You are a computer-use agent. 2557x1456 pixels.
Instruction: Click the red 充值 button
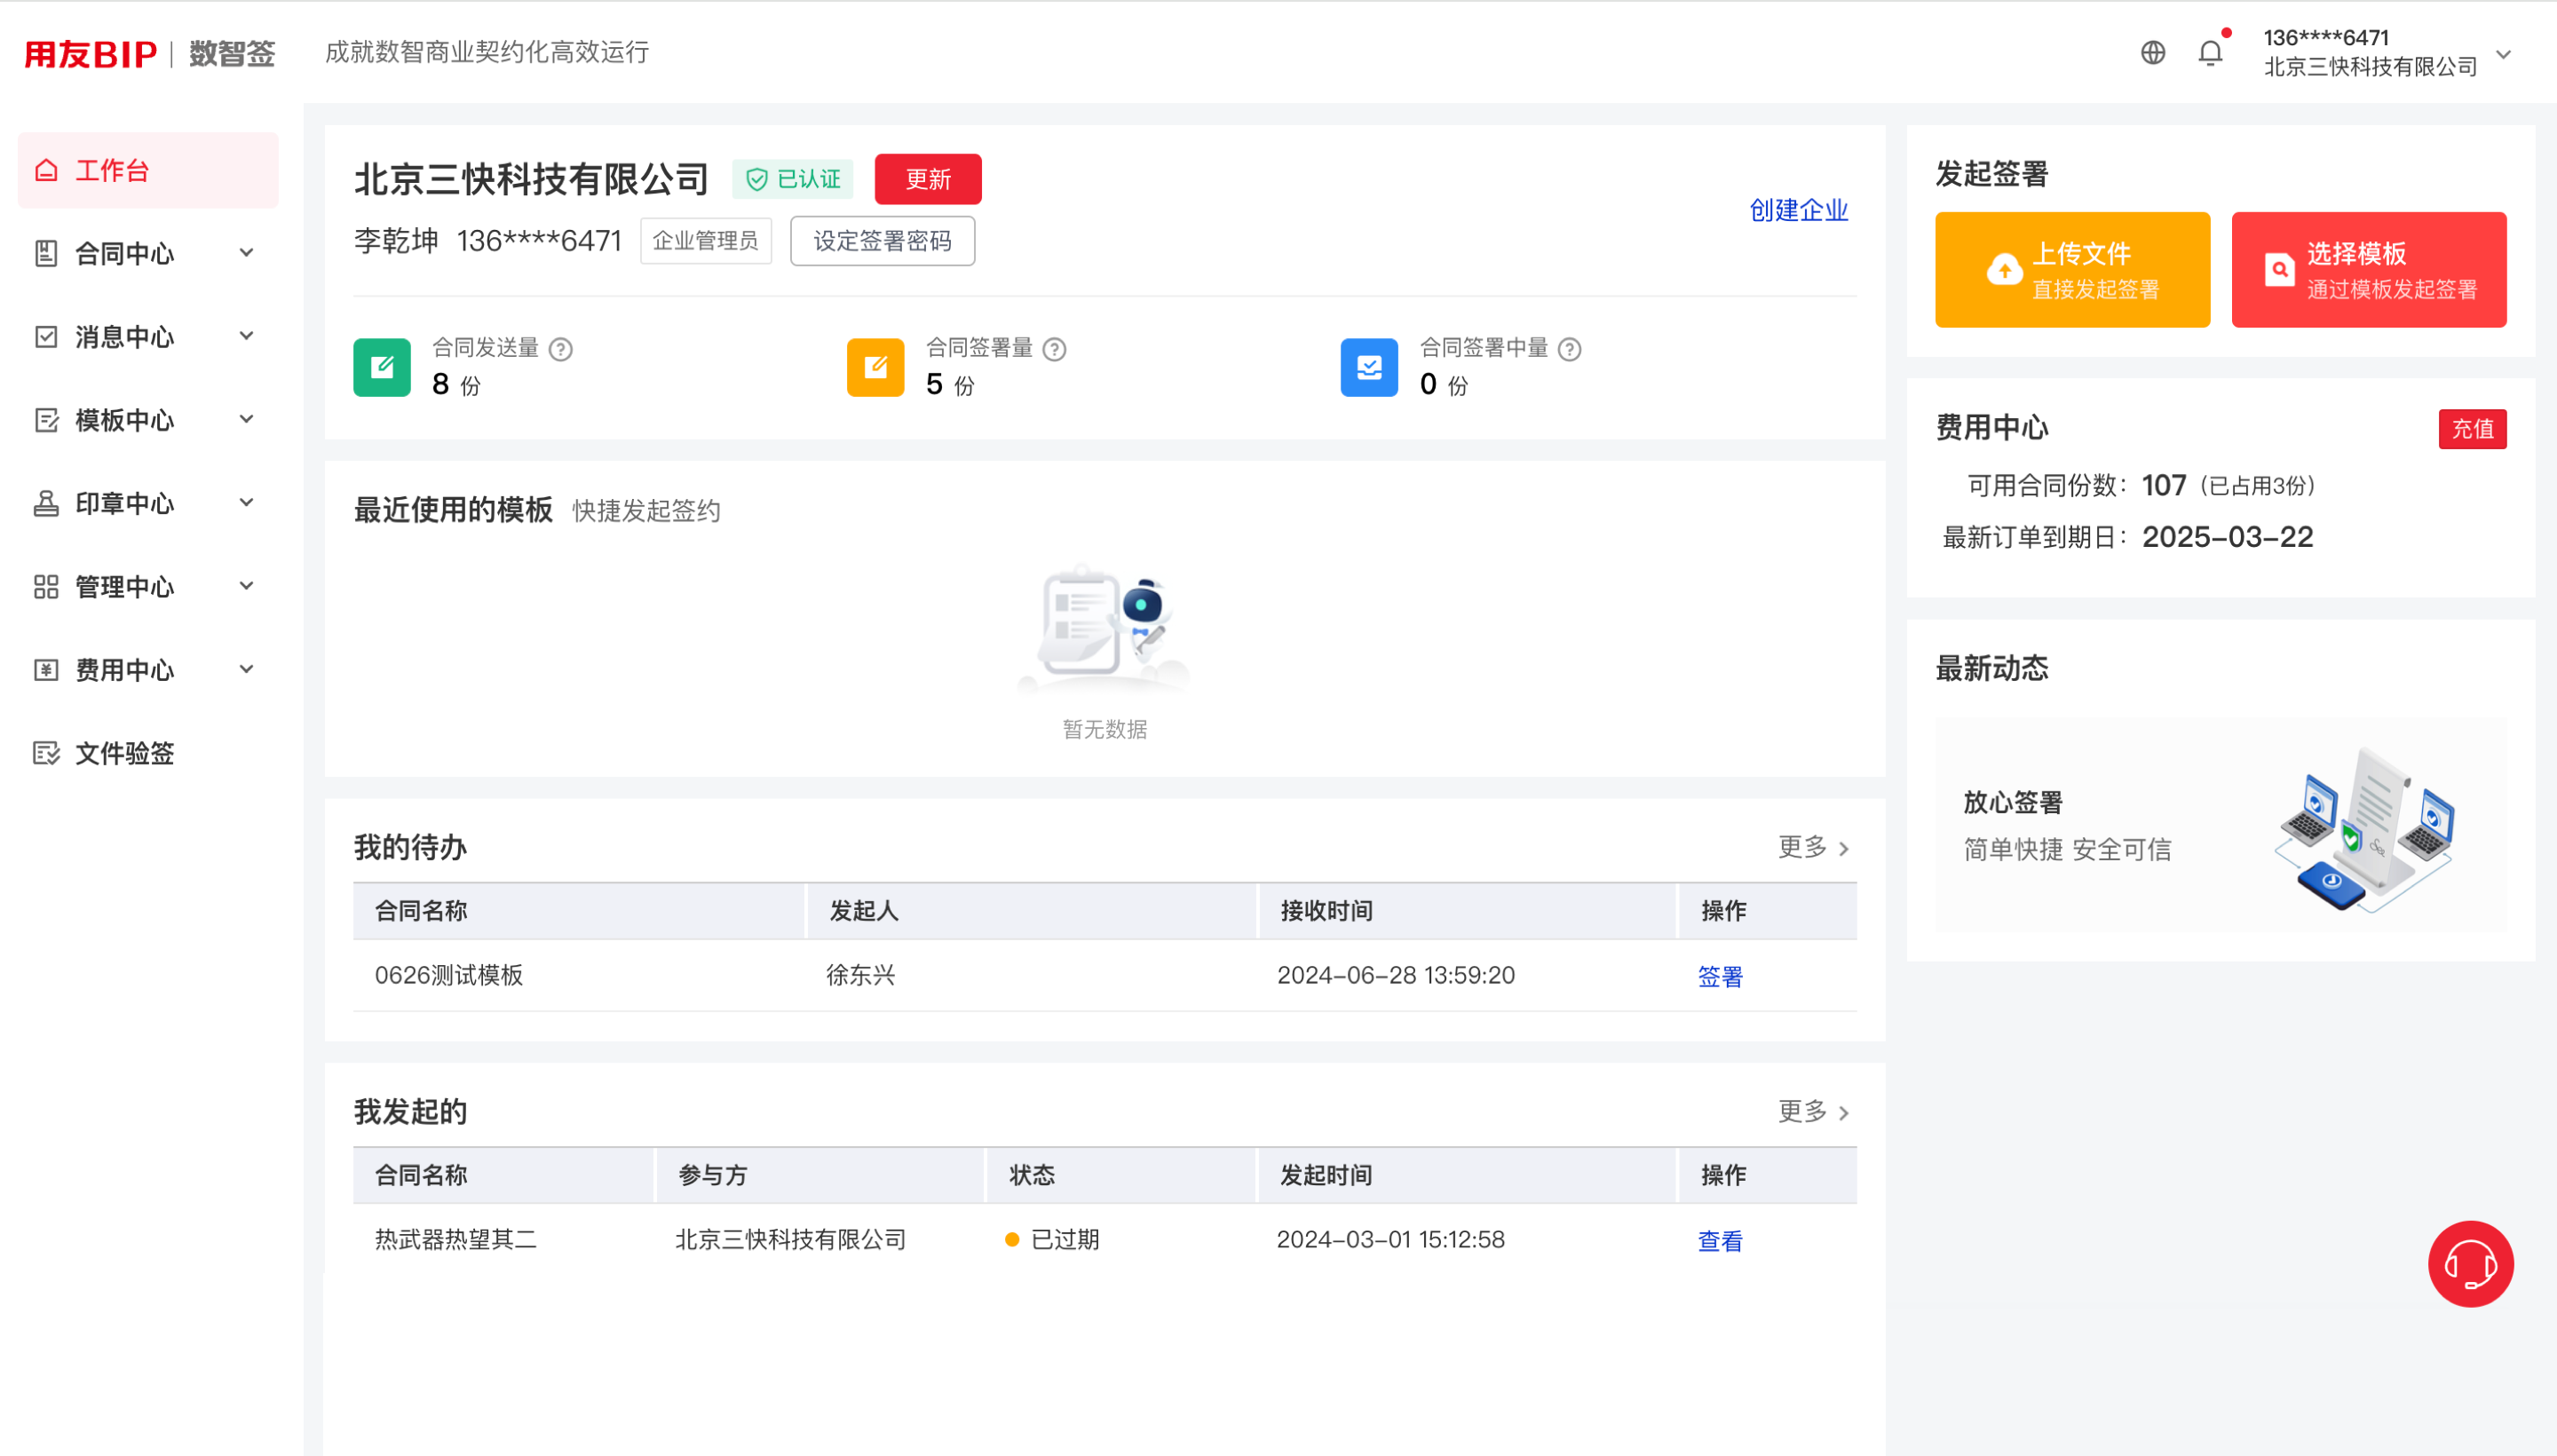(x=2472, y=429)
